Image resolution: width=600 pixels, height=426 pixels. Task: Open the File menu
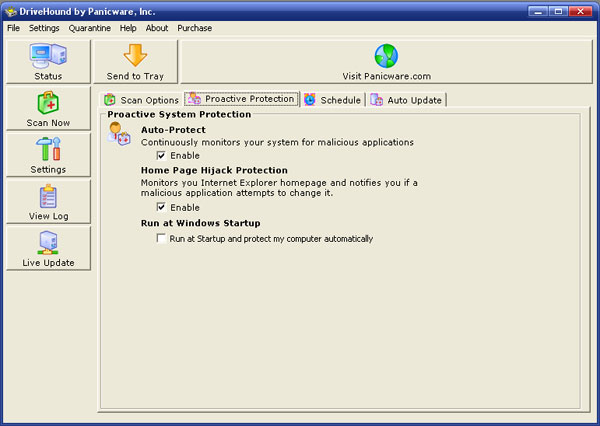13,28
